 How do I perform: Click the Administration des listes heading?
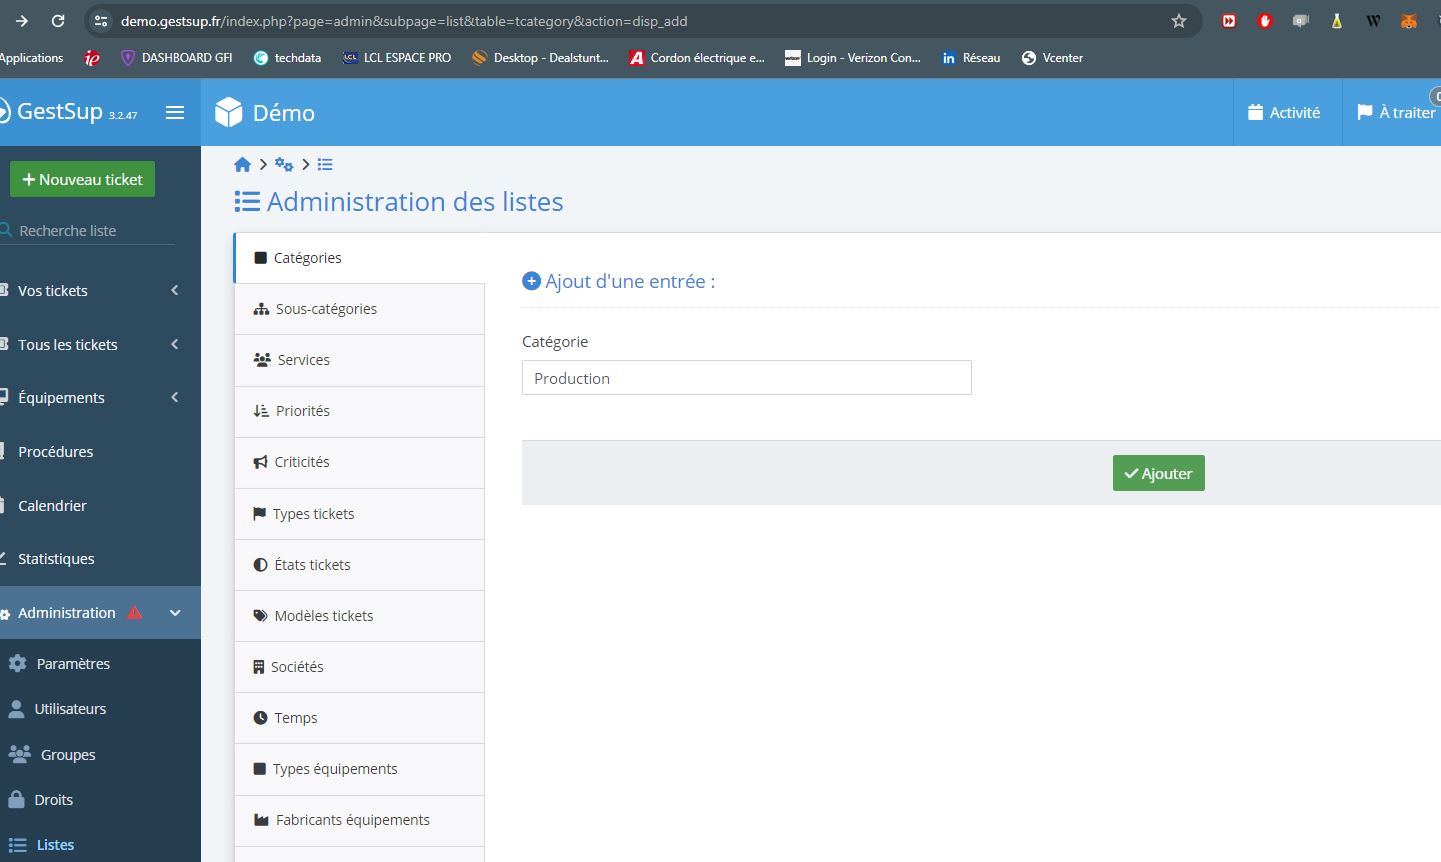[399, 202]
